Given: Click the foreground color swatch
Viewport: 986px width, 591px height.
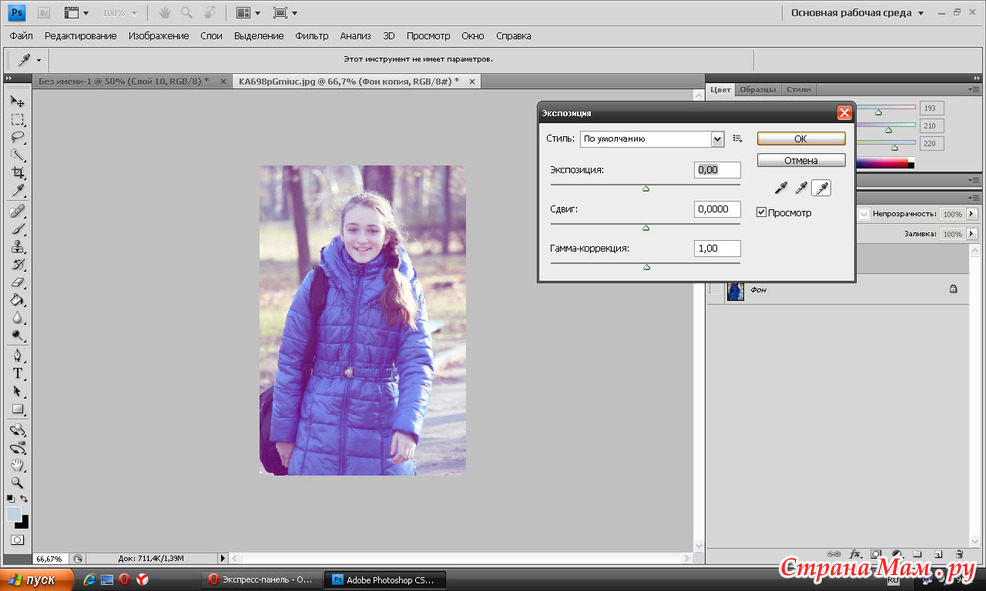Looking at the screenshot, I should coord(13,514).
